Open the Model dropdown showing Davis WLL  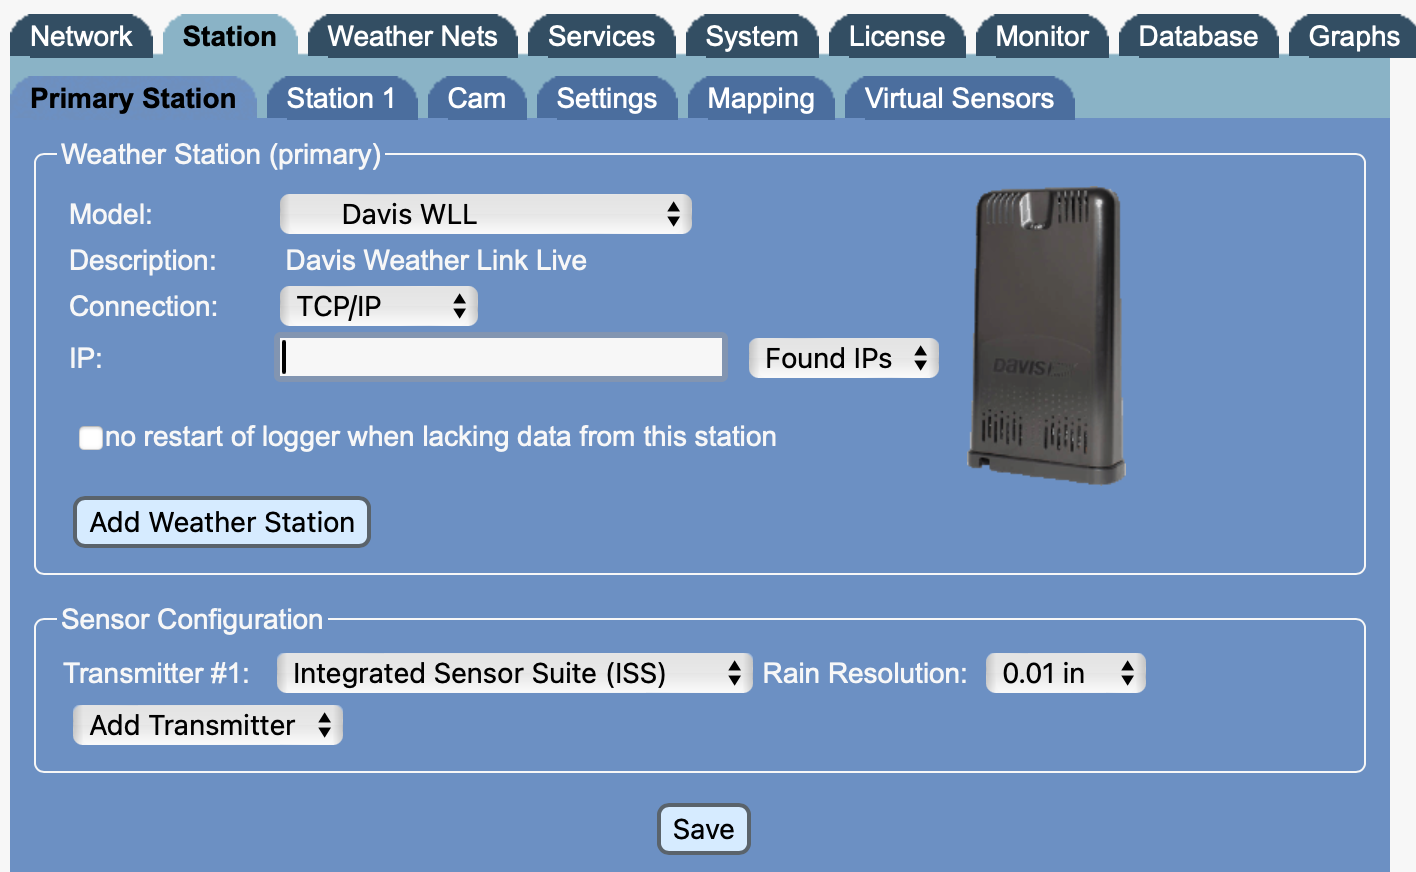point(486,214)
